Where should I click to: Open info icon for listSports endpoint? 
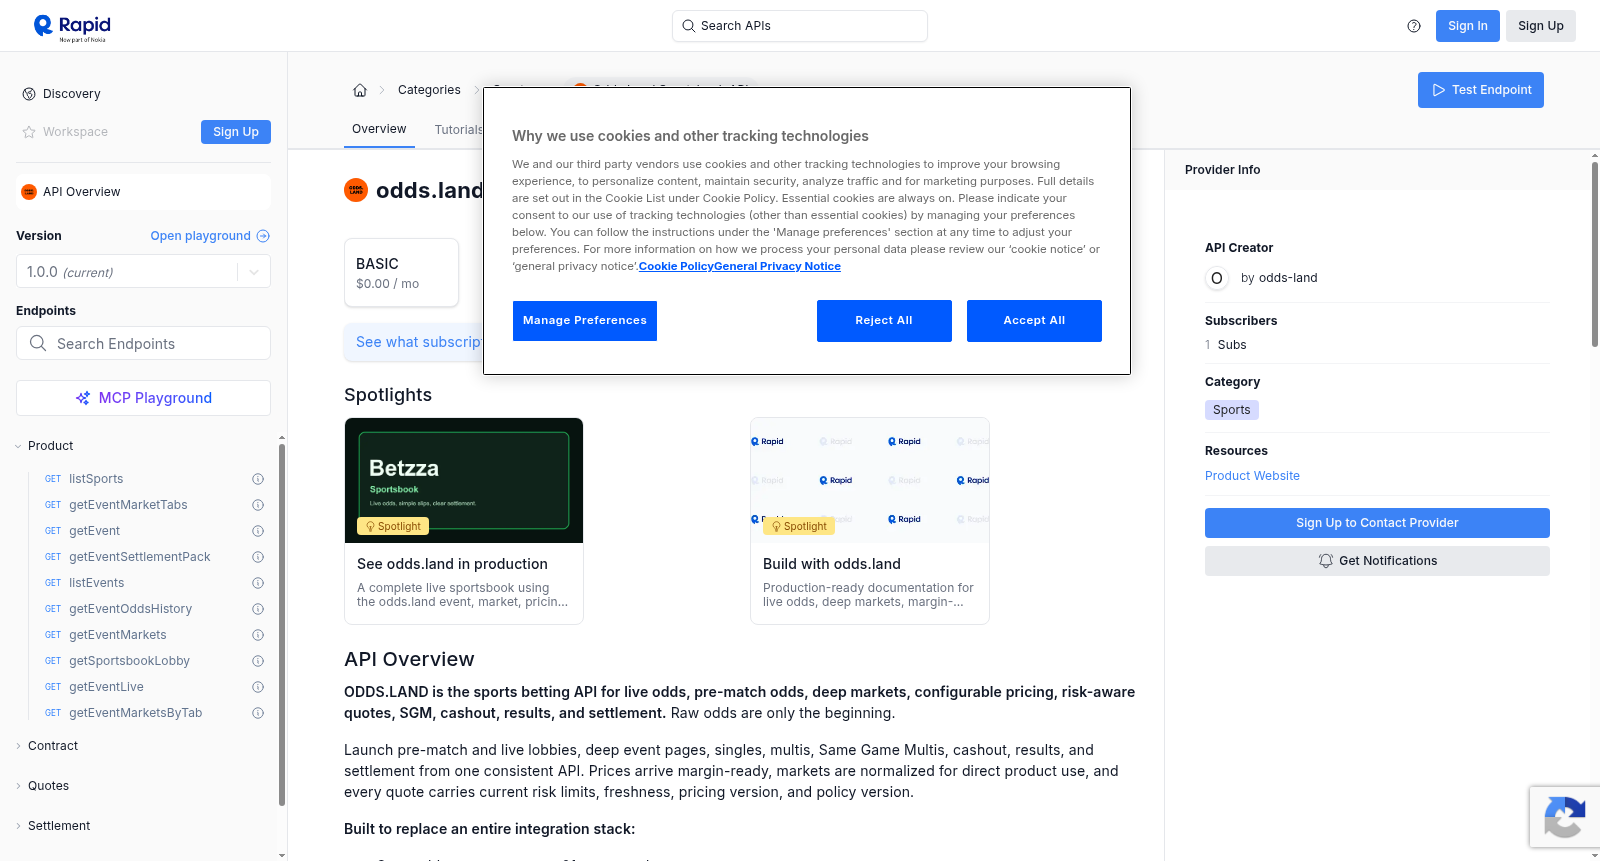point(258,479)
